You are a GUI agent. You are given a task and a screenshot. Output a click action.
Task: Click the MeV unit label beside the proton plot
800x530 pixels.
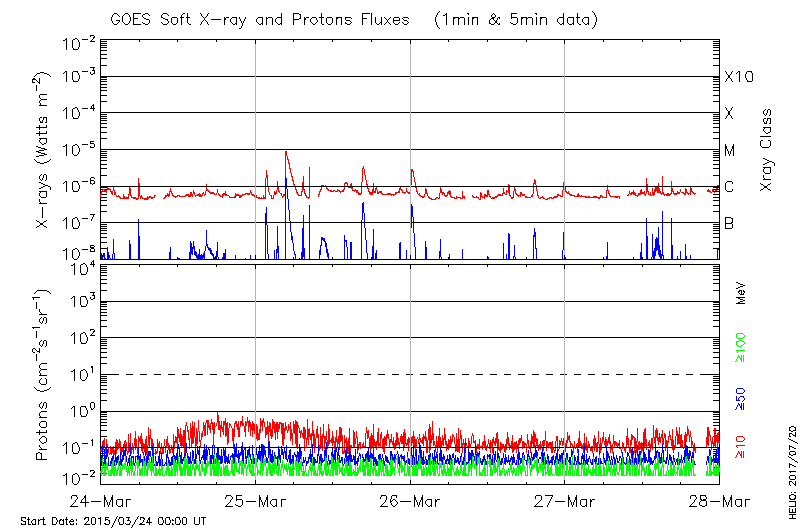tap(742, 295)
